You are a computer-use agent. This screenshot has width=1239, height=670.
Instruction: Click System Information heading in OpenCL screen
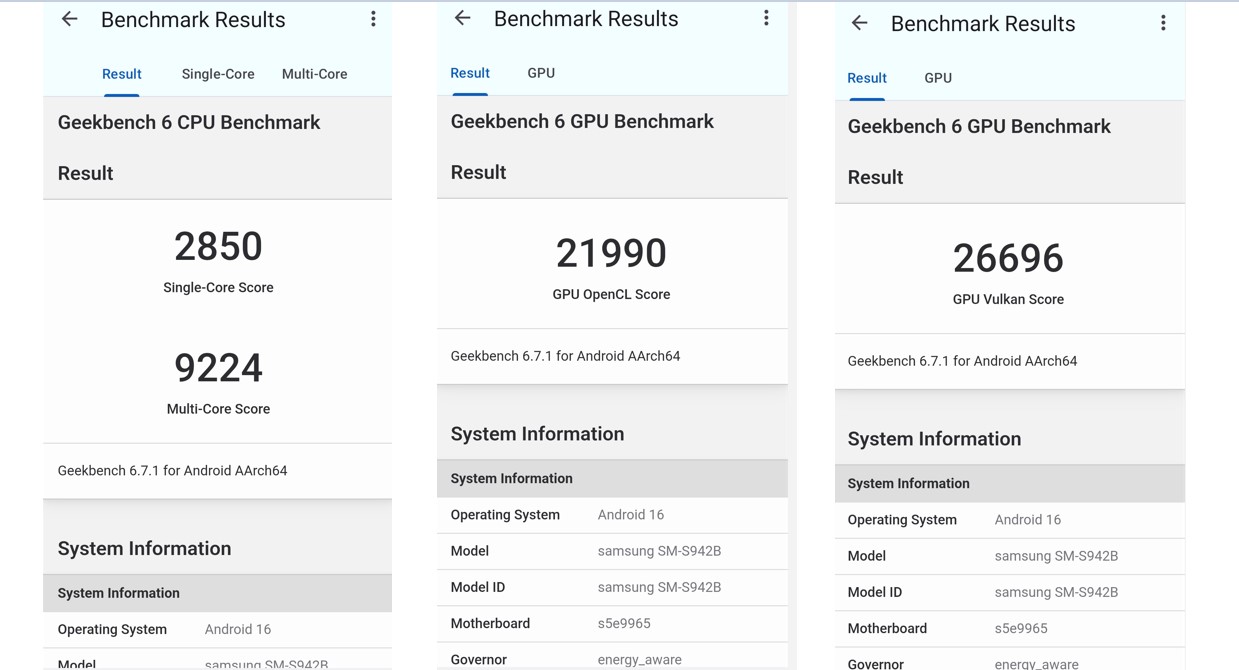537,434
